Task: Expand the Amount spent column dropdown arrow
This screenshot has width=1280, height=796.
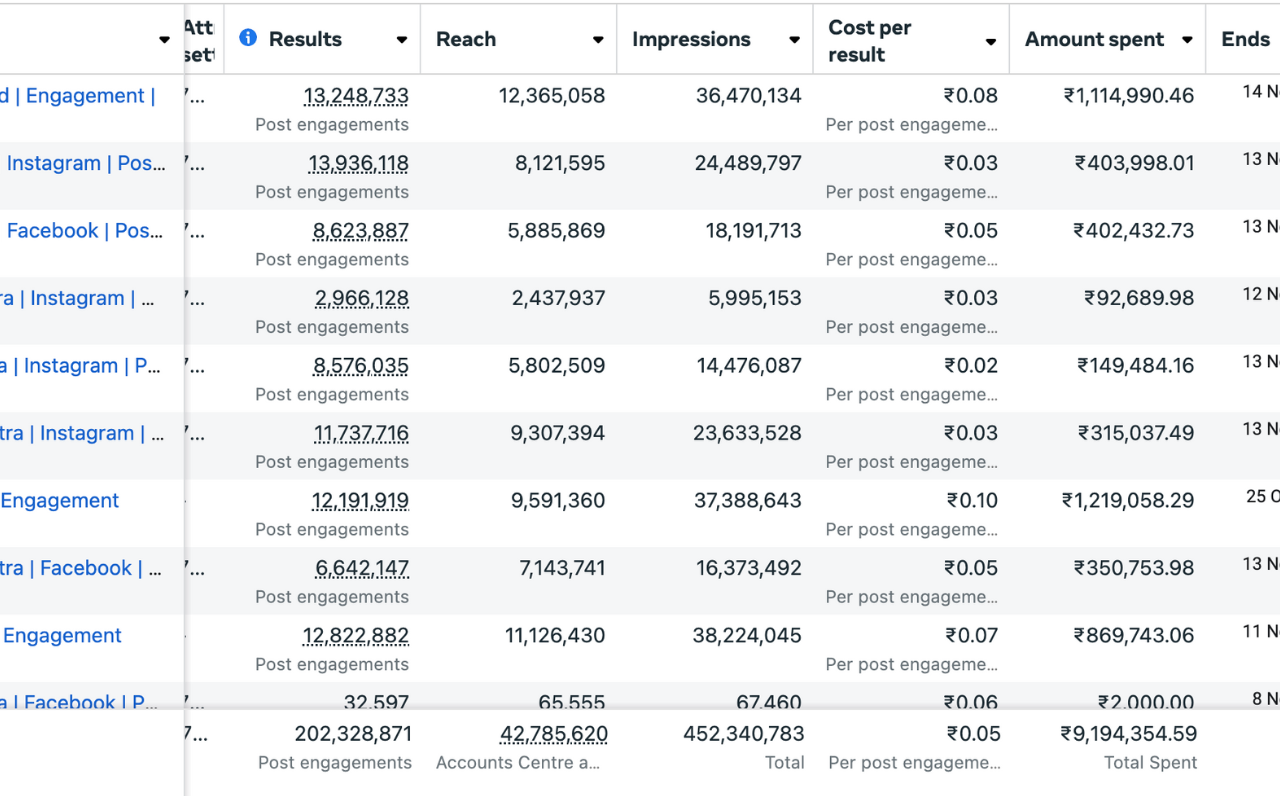Action: pos(1187,40)
